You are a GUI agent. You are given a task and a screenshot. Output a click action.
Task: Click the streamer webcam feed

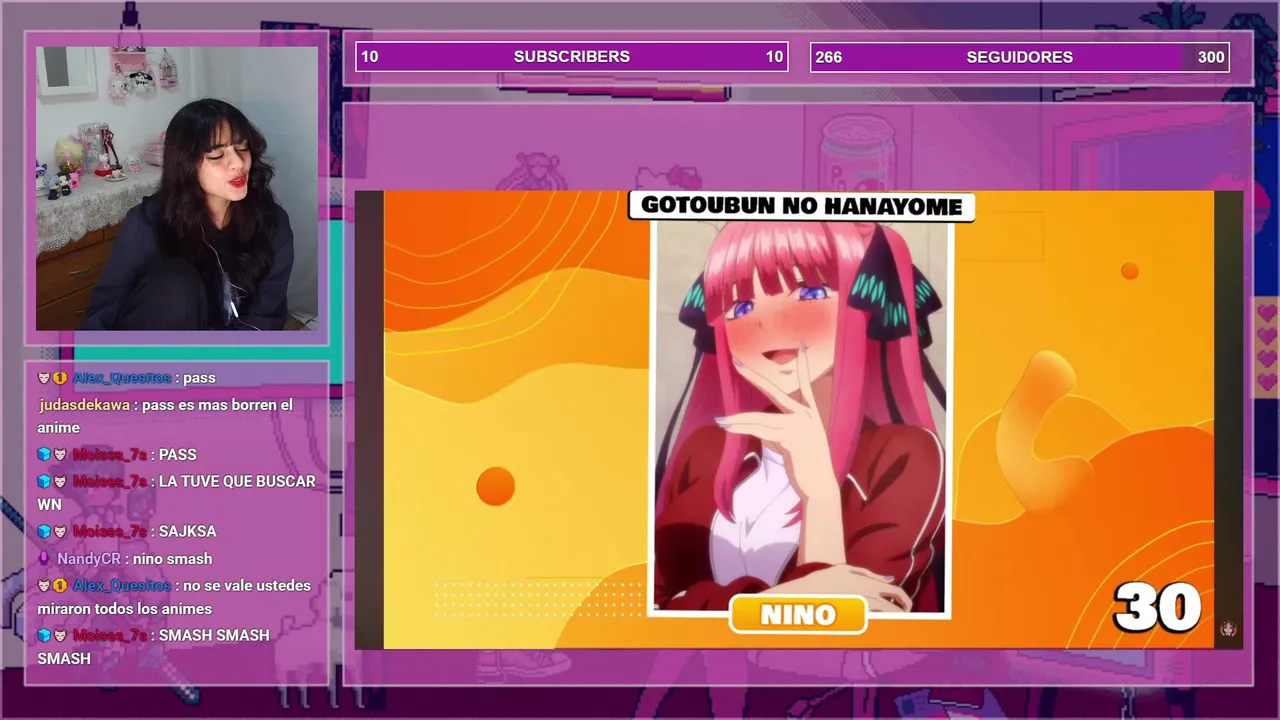click(x=177, y=188)
